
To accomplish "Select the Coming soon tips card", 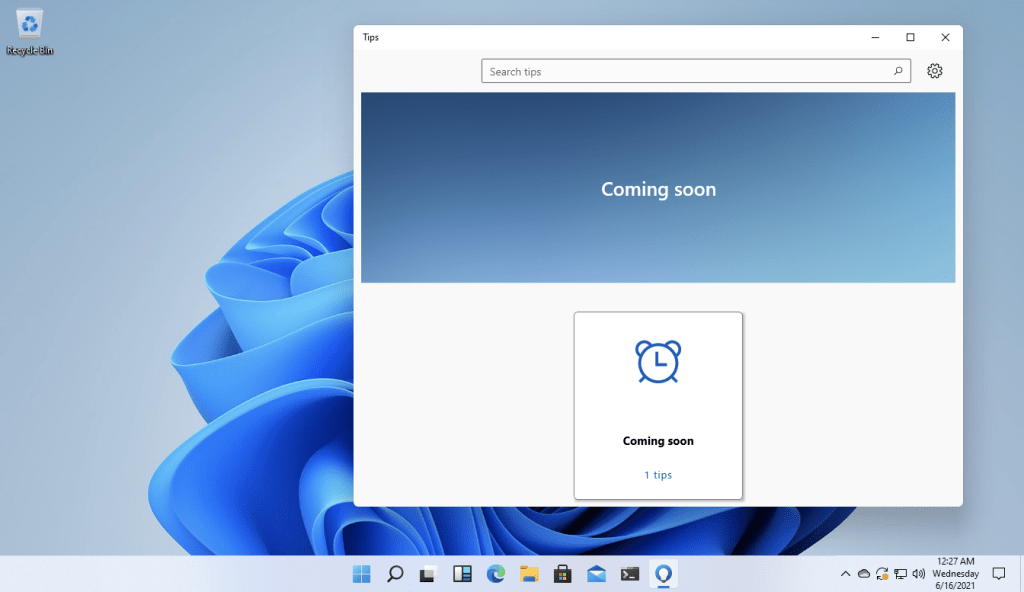I will 658,405.
